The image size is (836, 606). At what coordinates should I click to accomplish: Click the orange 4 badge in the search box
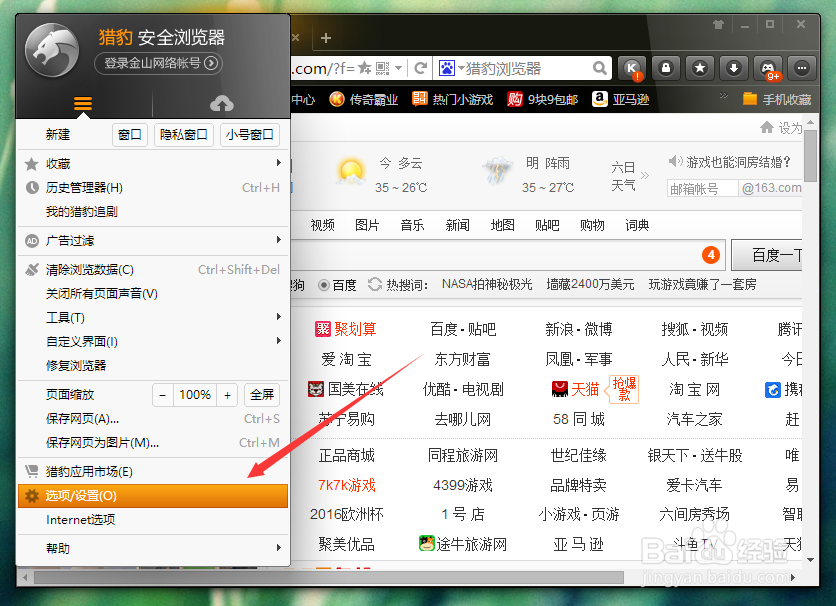point(711,255)
